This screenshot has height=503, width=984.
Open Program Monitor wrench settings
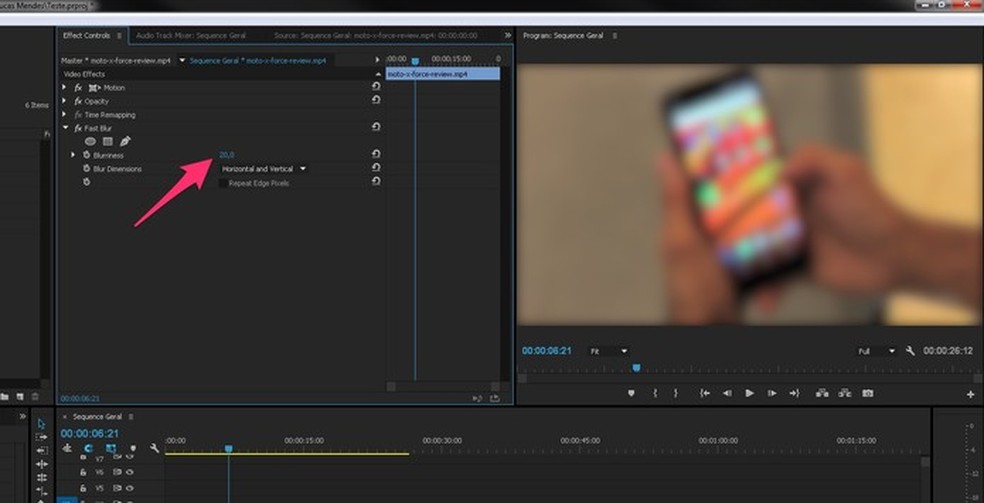tap(910, 351)
